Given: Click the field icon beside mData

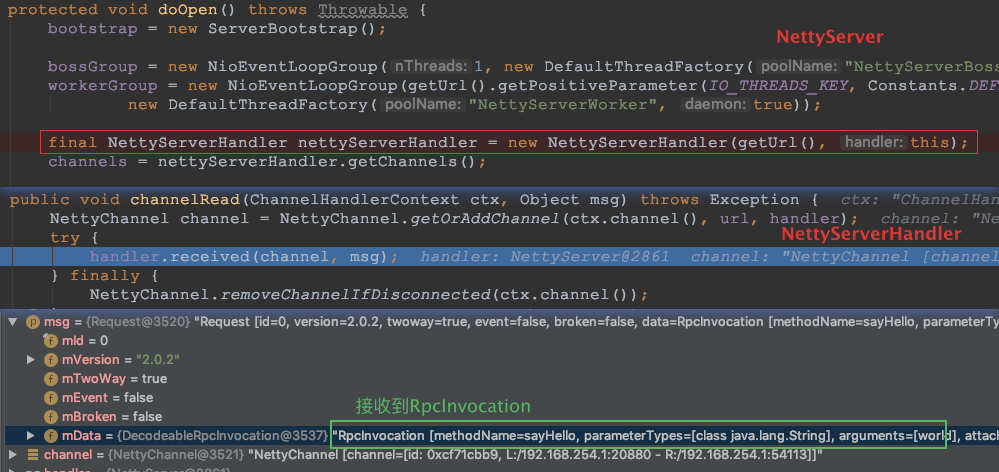Looking at the screenshot, I should 50,436.
